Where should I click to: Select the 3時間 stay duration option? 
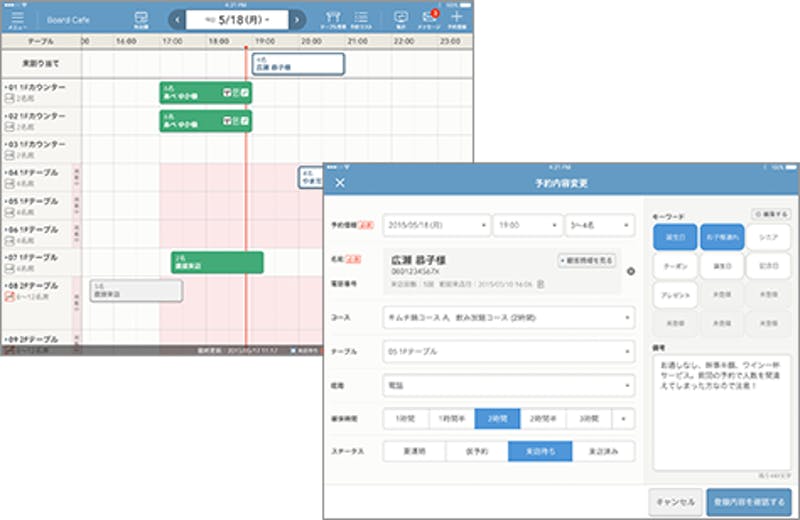click(586, 418)
